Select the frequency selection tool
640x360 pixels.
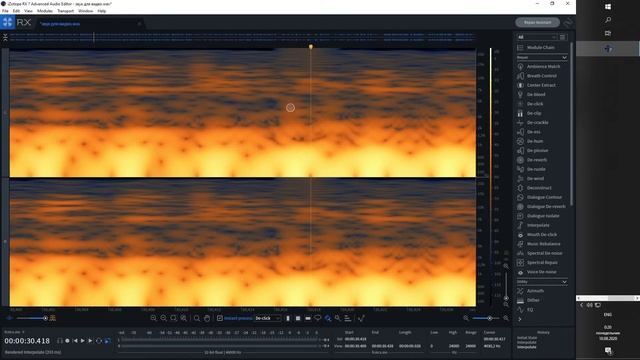coord(308,318)
